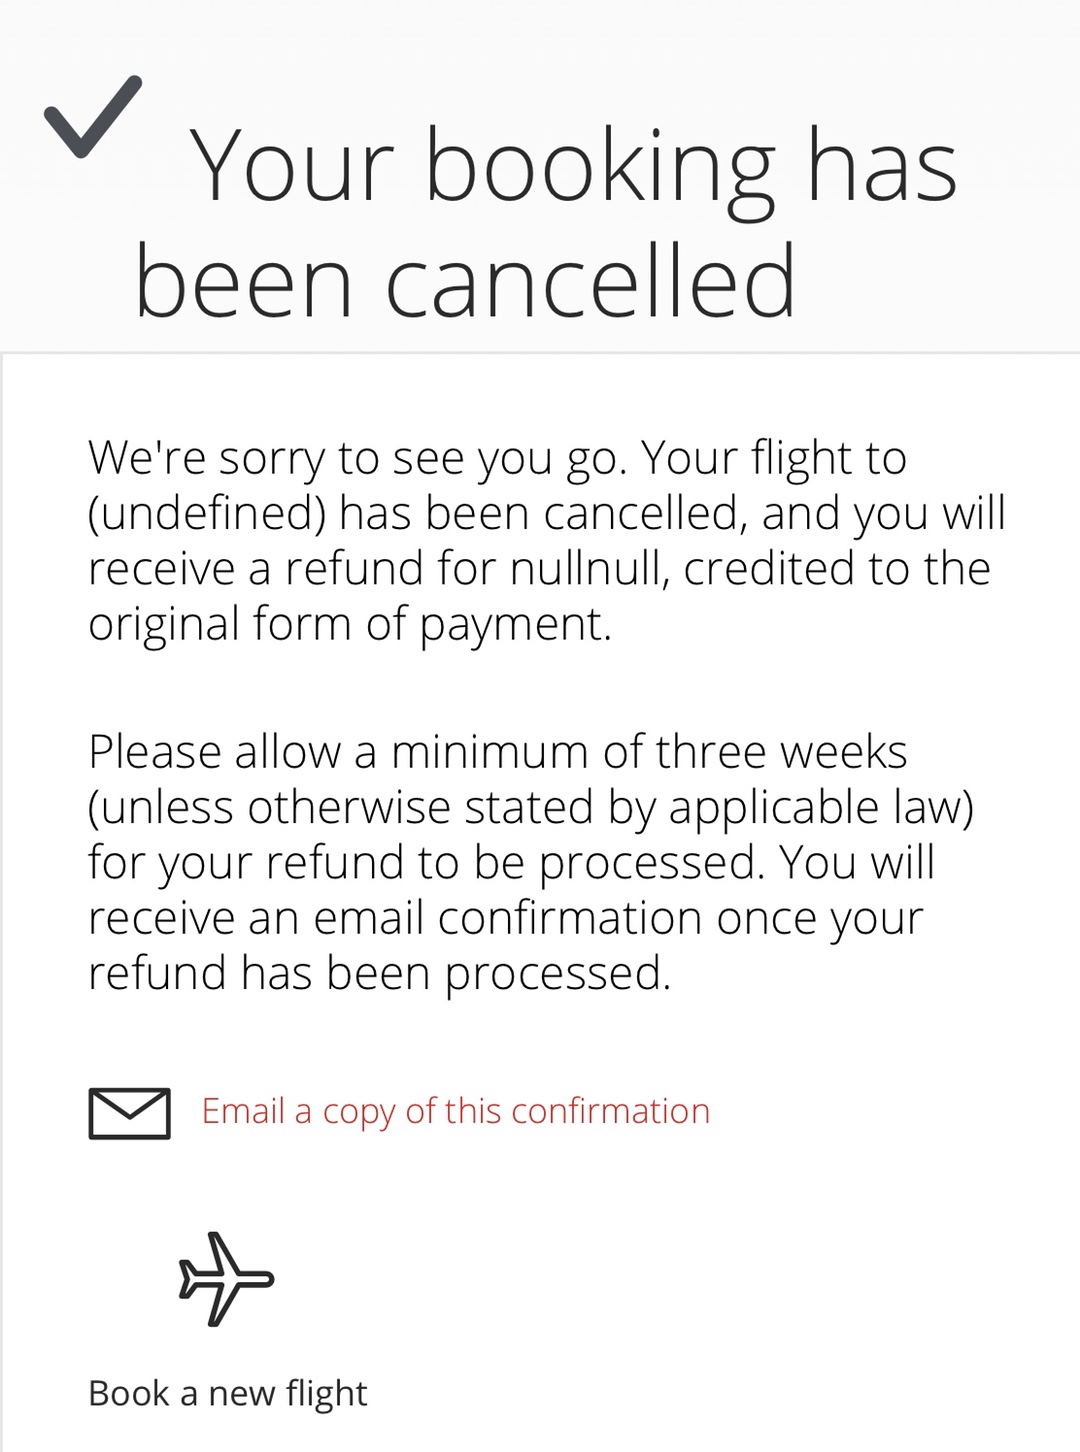Viewport: 1080px width, 1452px height.
Task: Select the 'Book a new flight' label
Action: [x=227, y=1393]
